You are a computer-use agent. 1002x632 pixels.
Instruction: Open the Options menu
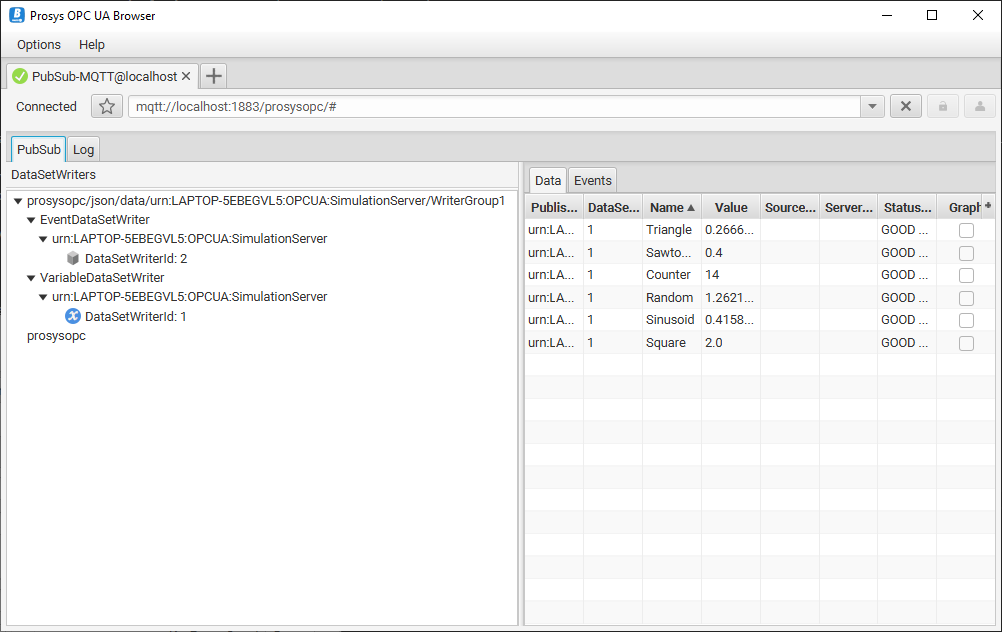(39, 45)
